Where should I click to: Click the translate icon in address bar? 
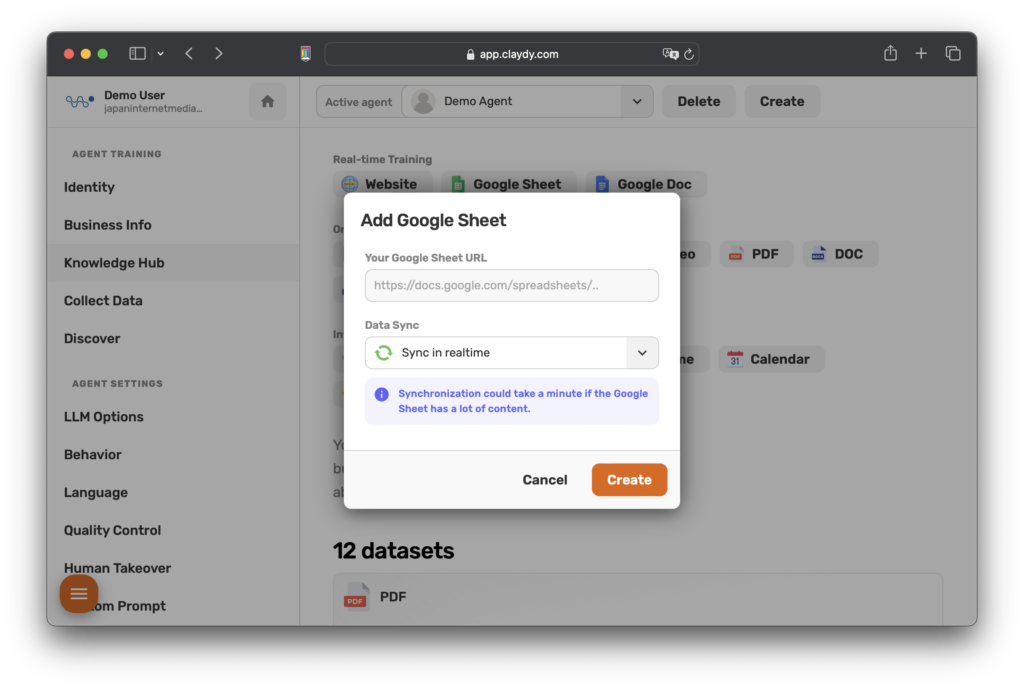click(670, 54)
